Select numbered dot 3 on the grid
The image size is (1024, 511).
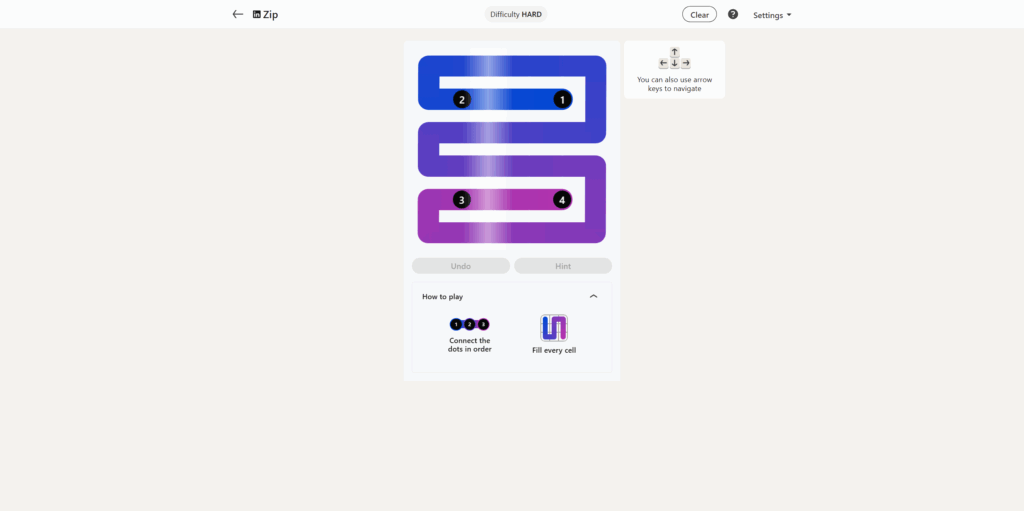pos(462,200)
